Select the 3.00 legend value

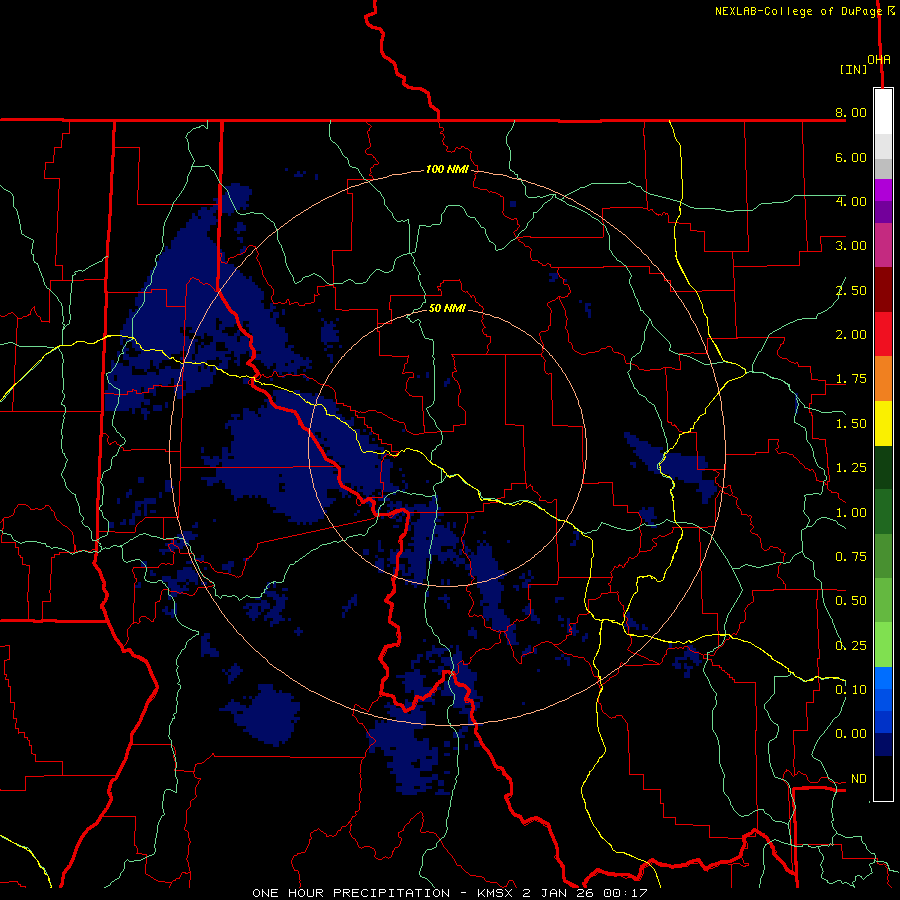[851, 246]
